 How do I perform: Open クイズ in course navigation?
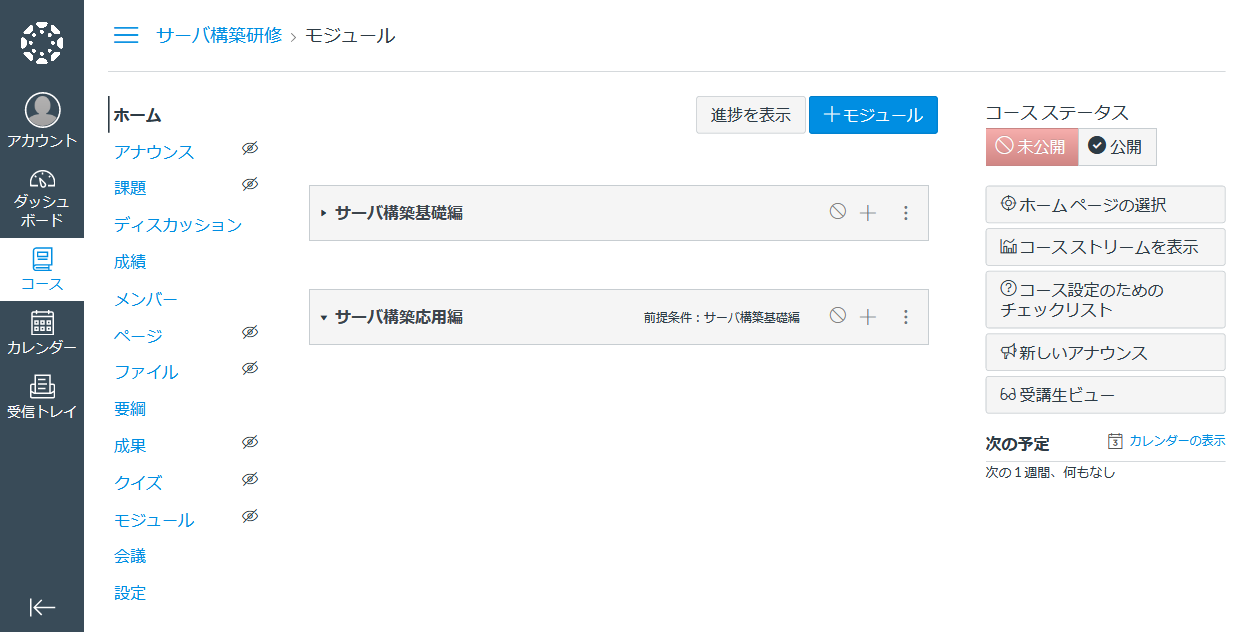138,483
